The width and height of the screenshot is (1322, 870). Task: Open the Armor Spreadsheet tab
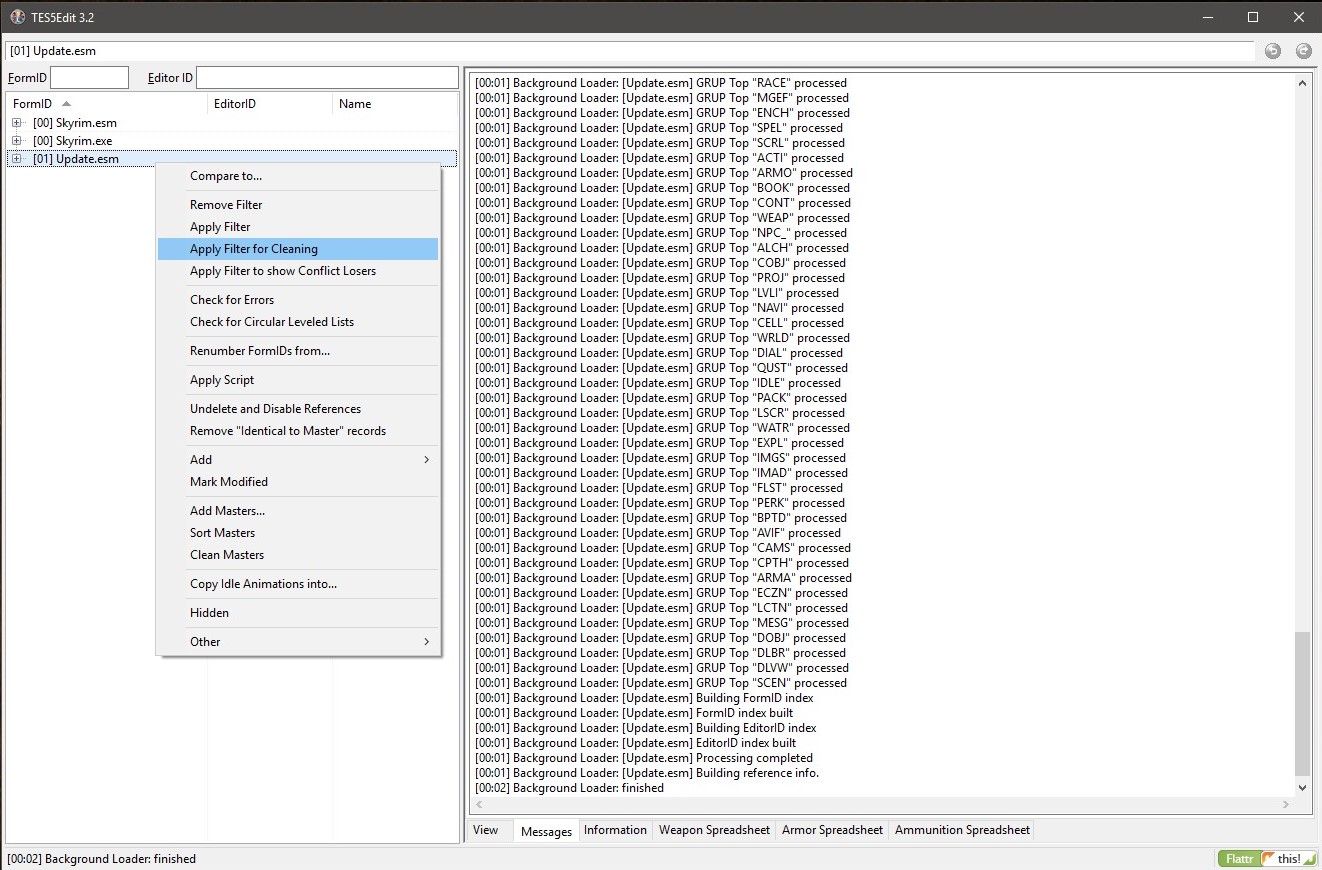click(x=833, y=830)
